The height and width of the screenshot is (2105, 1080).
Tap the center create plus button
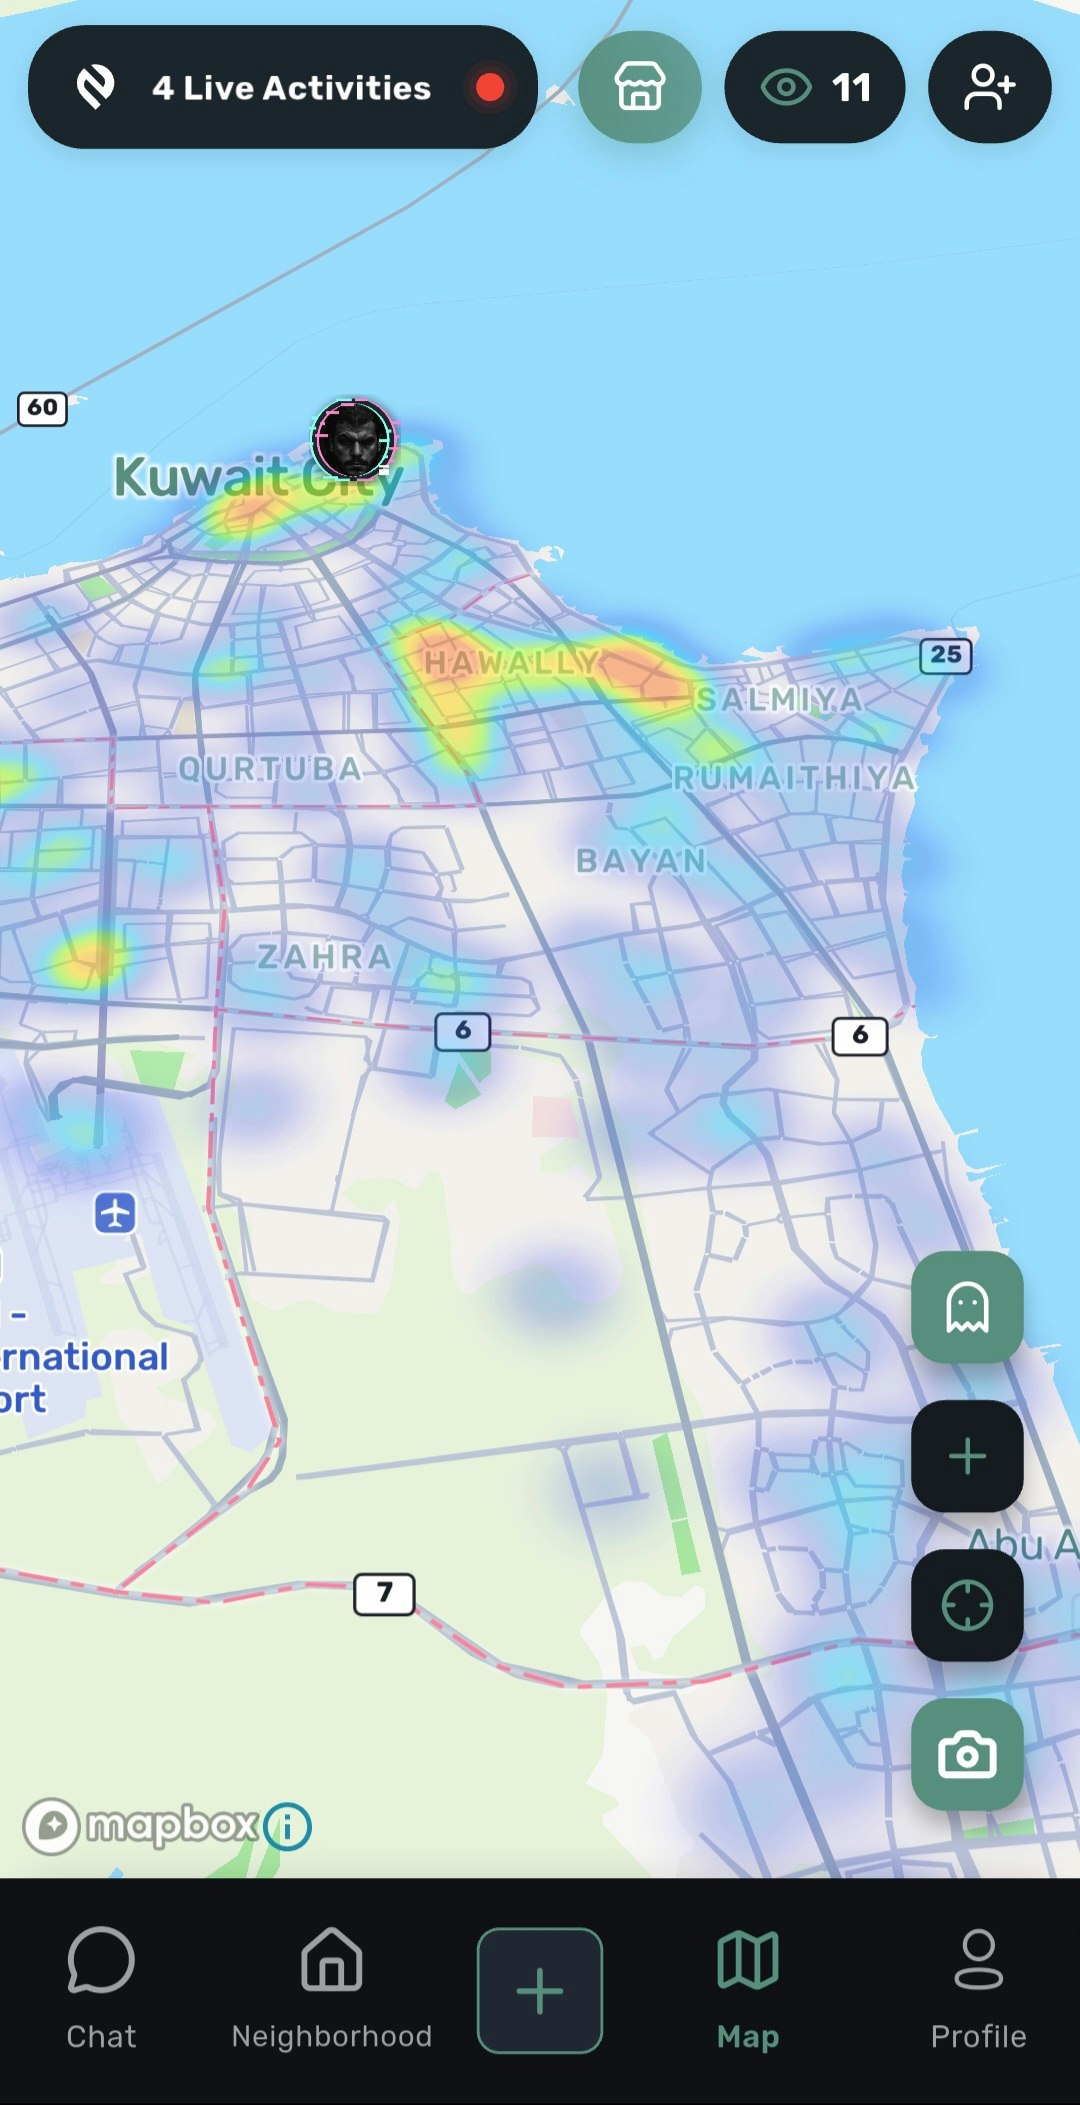click(x=540, y=1990)
